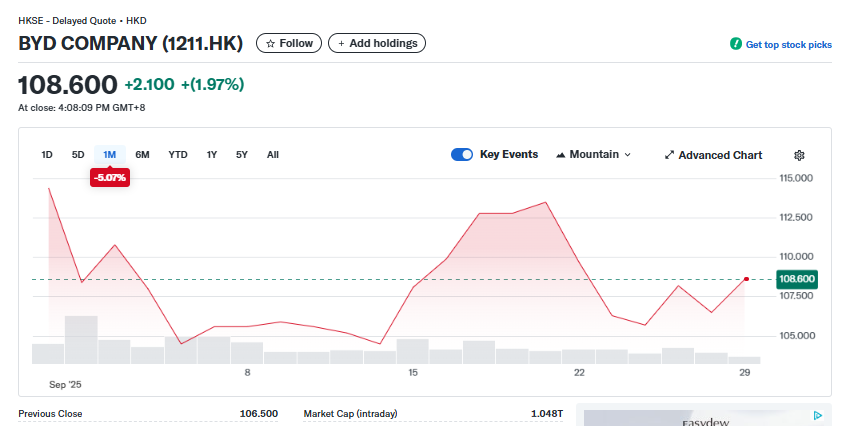Click the 115.000 axis label
Screen dimensions: 841x426
click(796, 178)
